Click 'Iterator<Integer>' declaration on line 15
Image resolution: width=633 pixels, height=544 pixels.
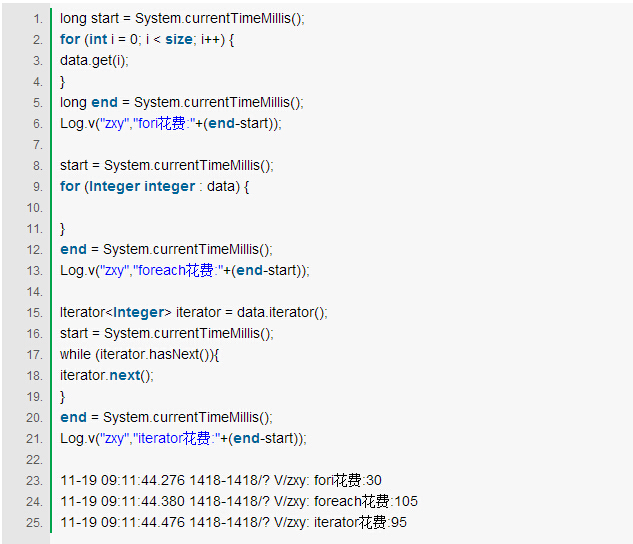pos(115,313)
